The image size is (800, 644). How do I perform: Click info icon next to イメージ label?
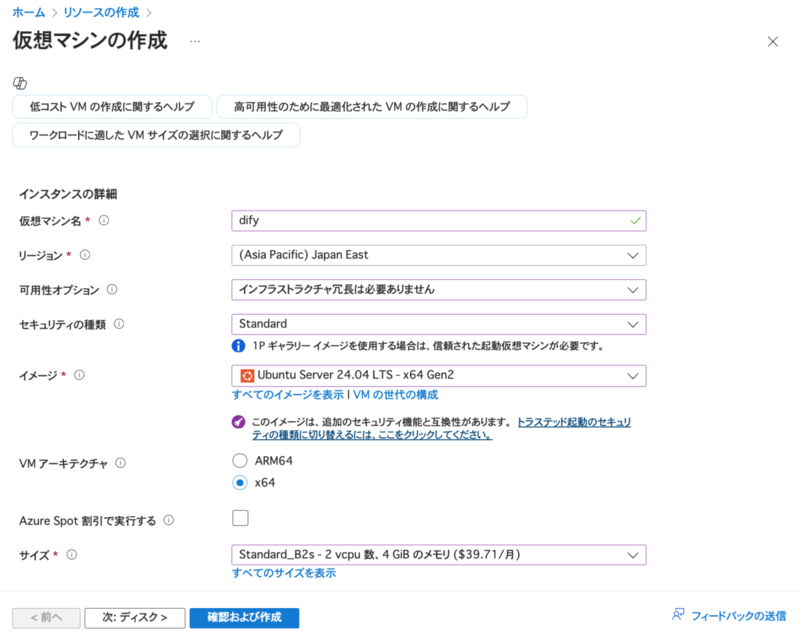pyautogui.click(x=79, y=375)
